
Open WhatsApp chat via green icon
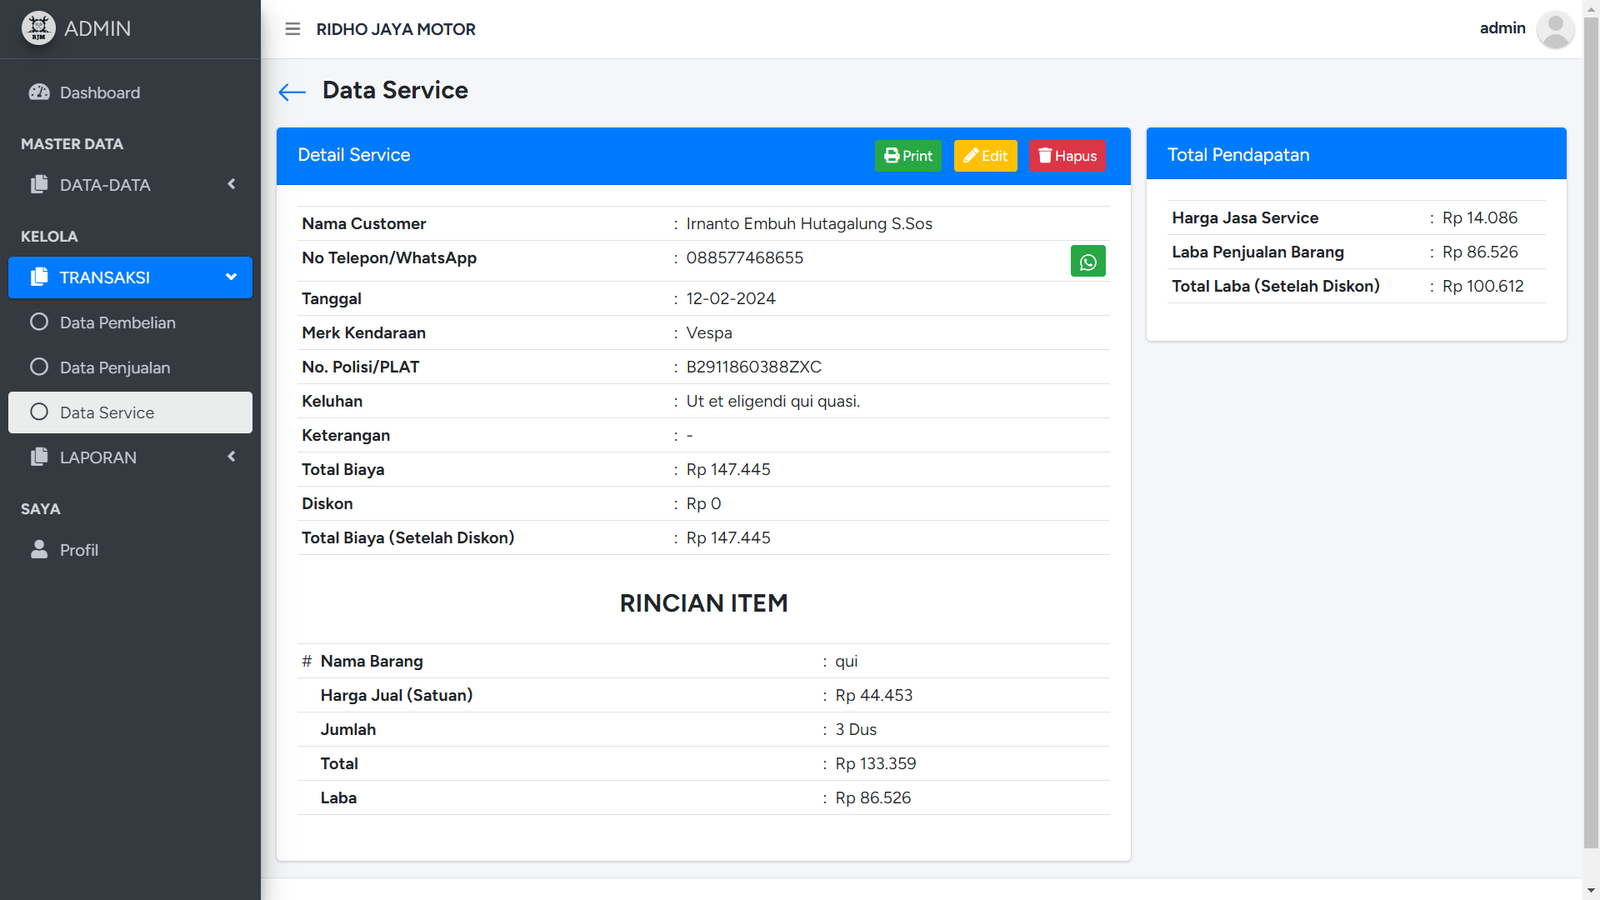click(x=1087, y=261)
